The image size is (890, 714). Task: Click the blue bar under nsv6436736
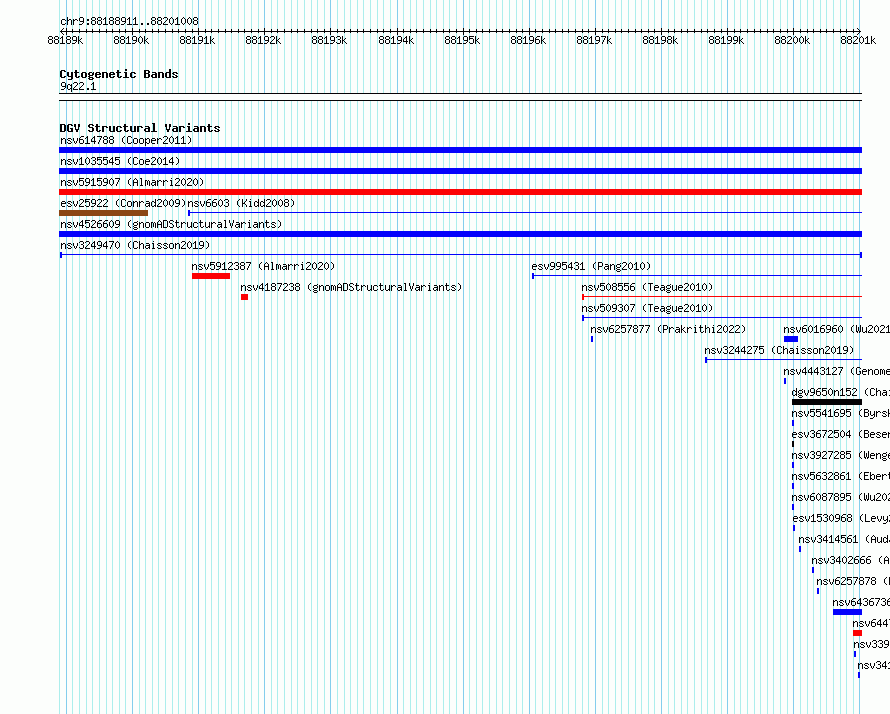[x=847, y=612]
